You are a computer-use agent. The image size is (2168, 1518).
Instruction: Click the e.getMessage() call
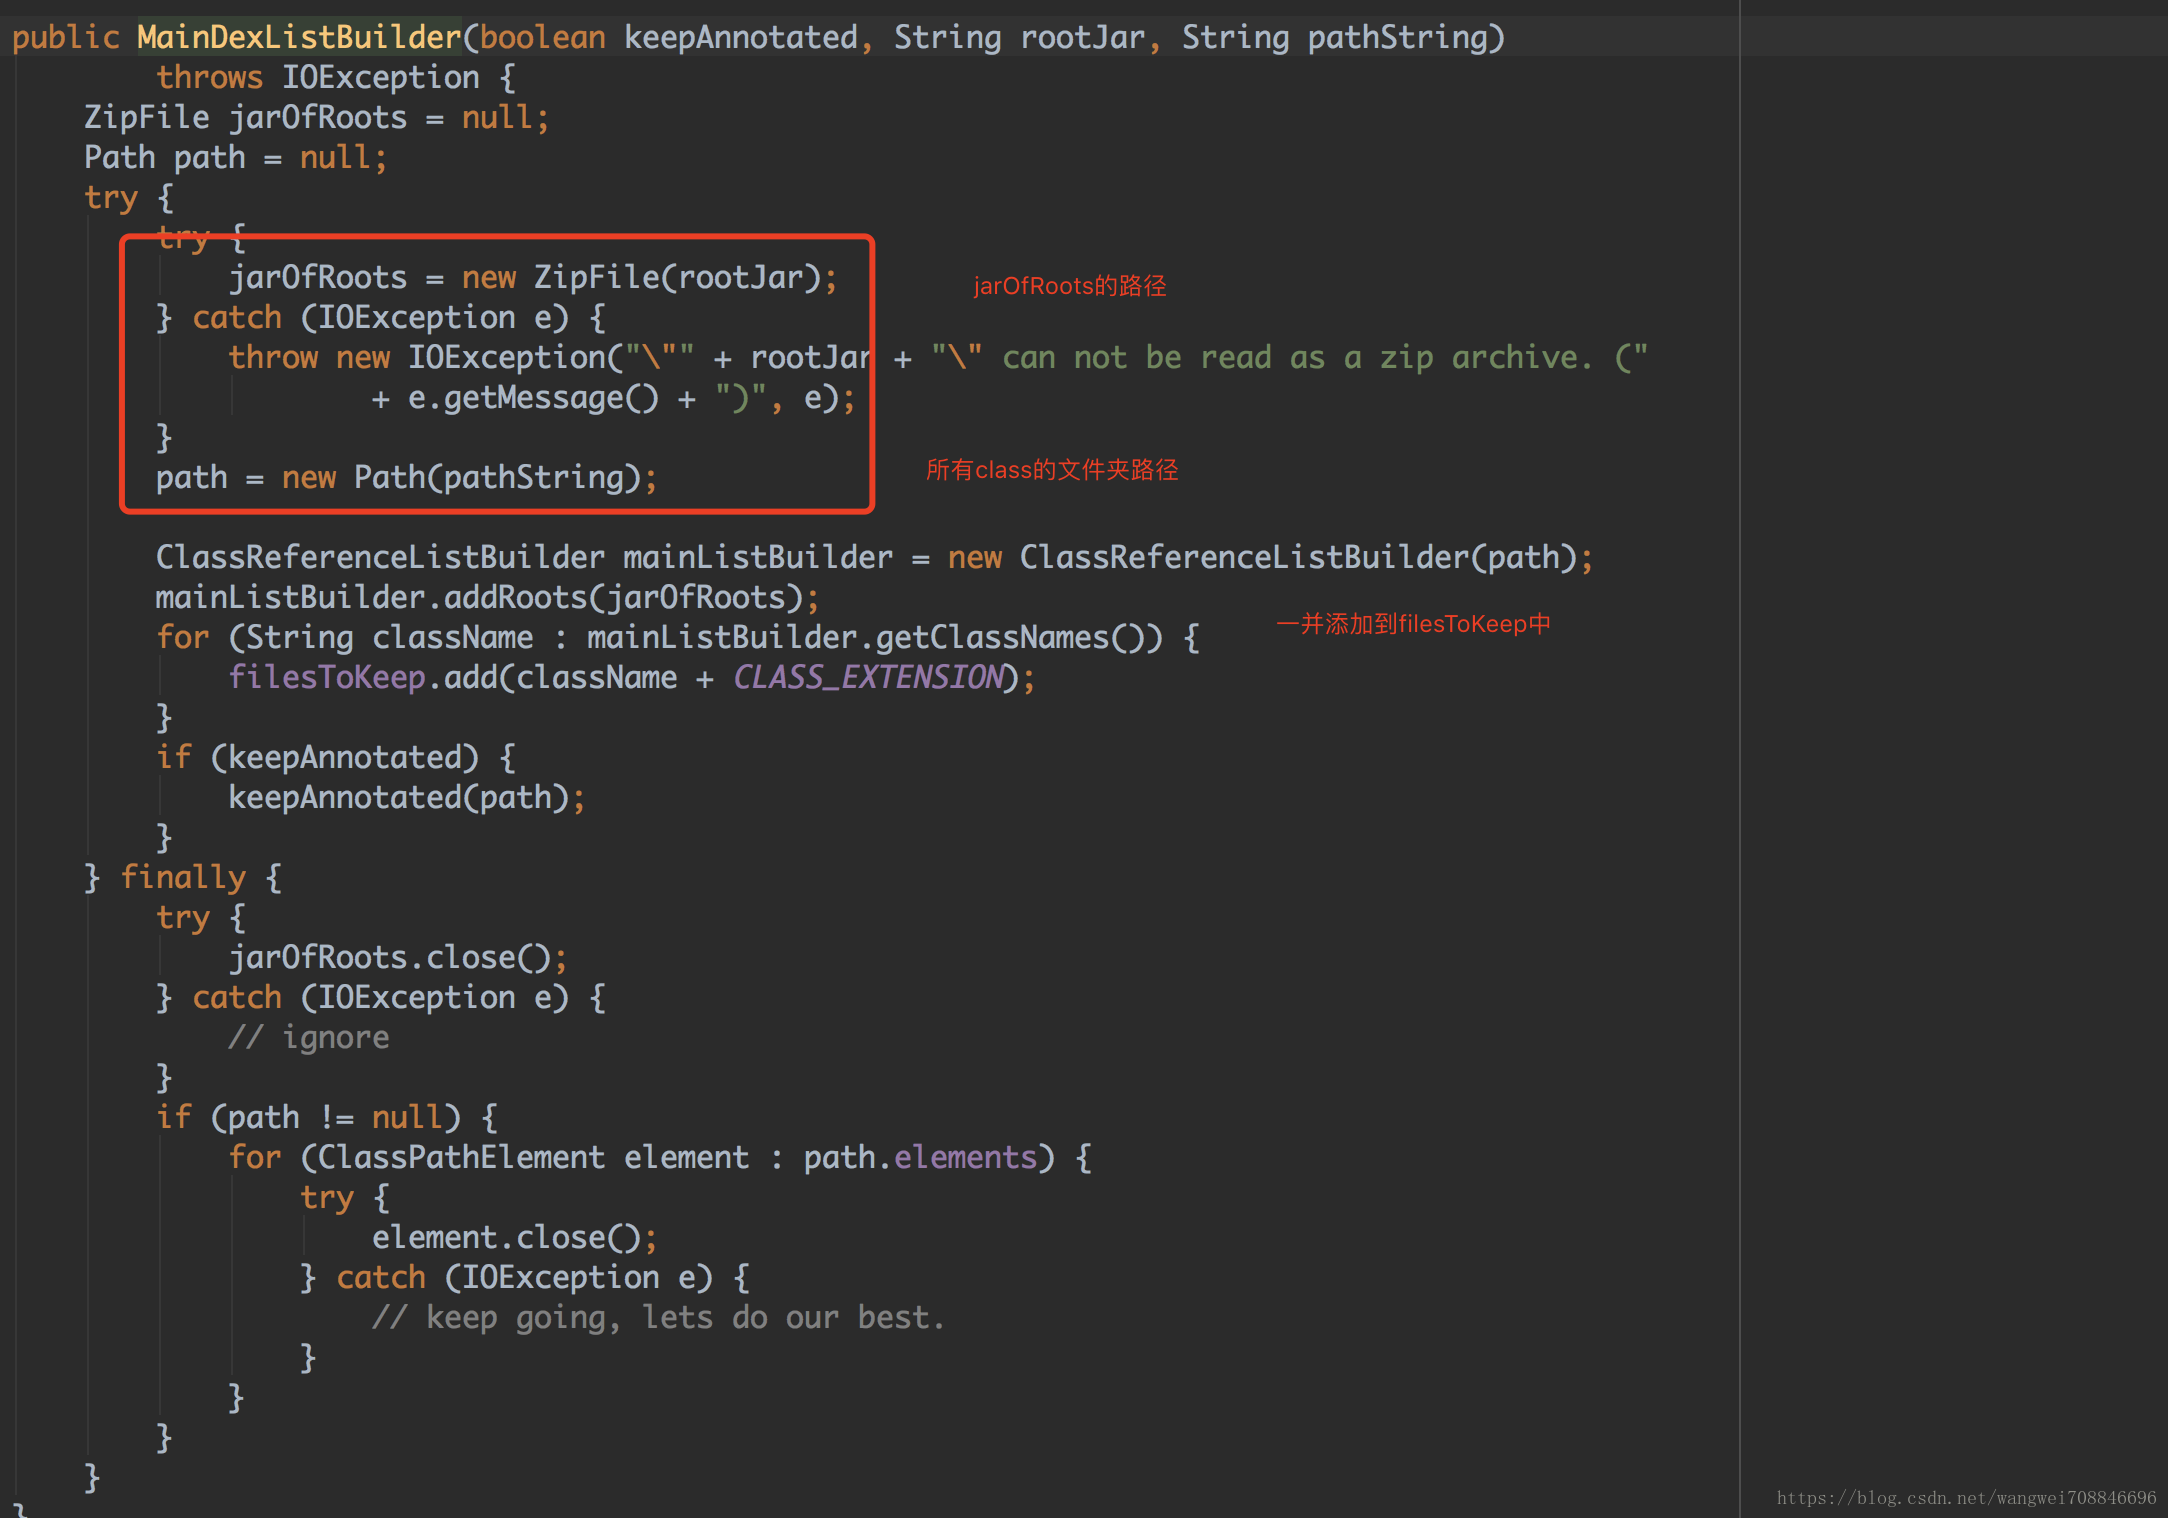(532, 398)
